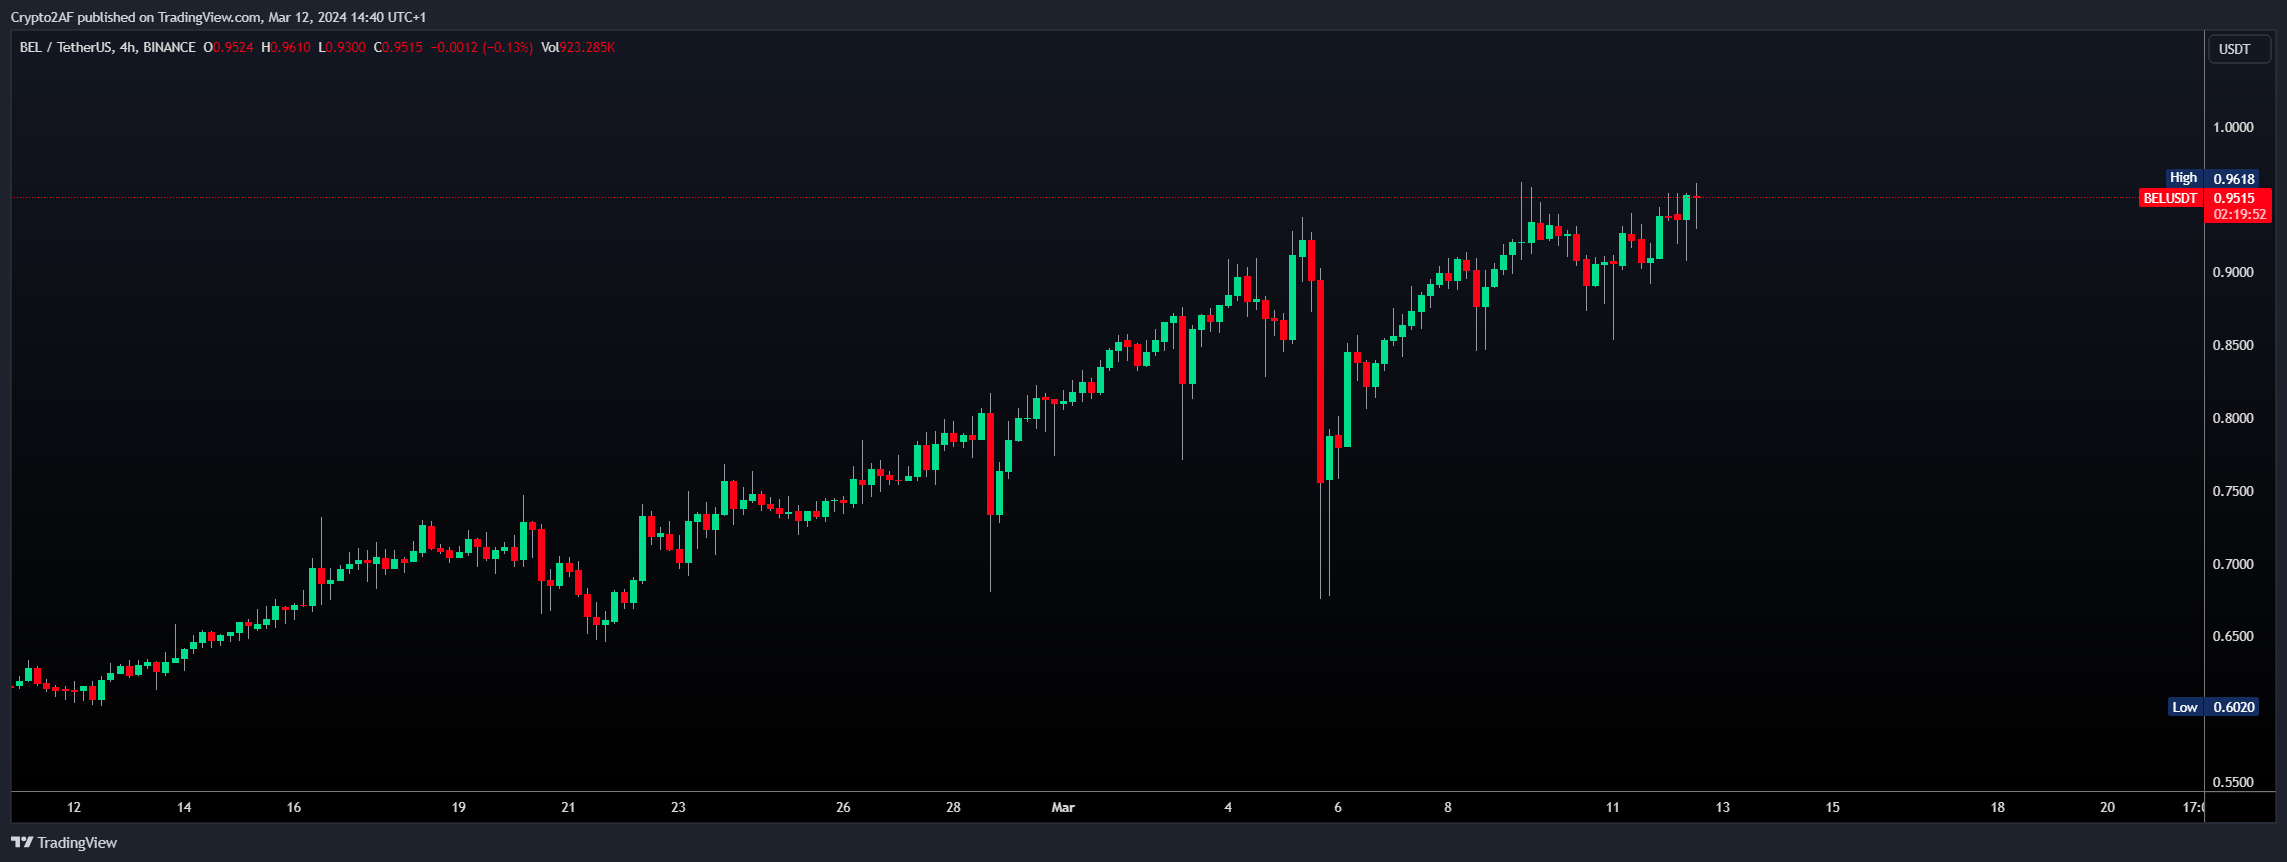Click date 20 on the time axis
The width and height of the screenshot is (2287, 862).
[x=2107, y=807]
